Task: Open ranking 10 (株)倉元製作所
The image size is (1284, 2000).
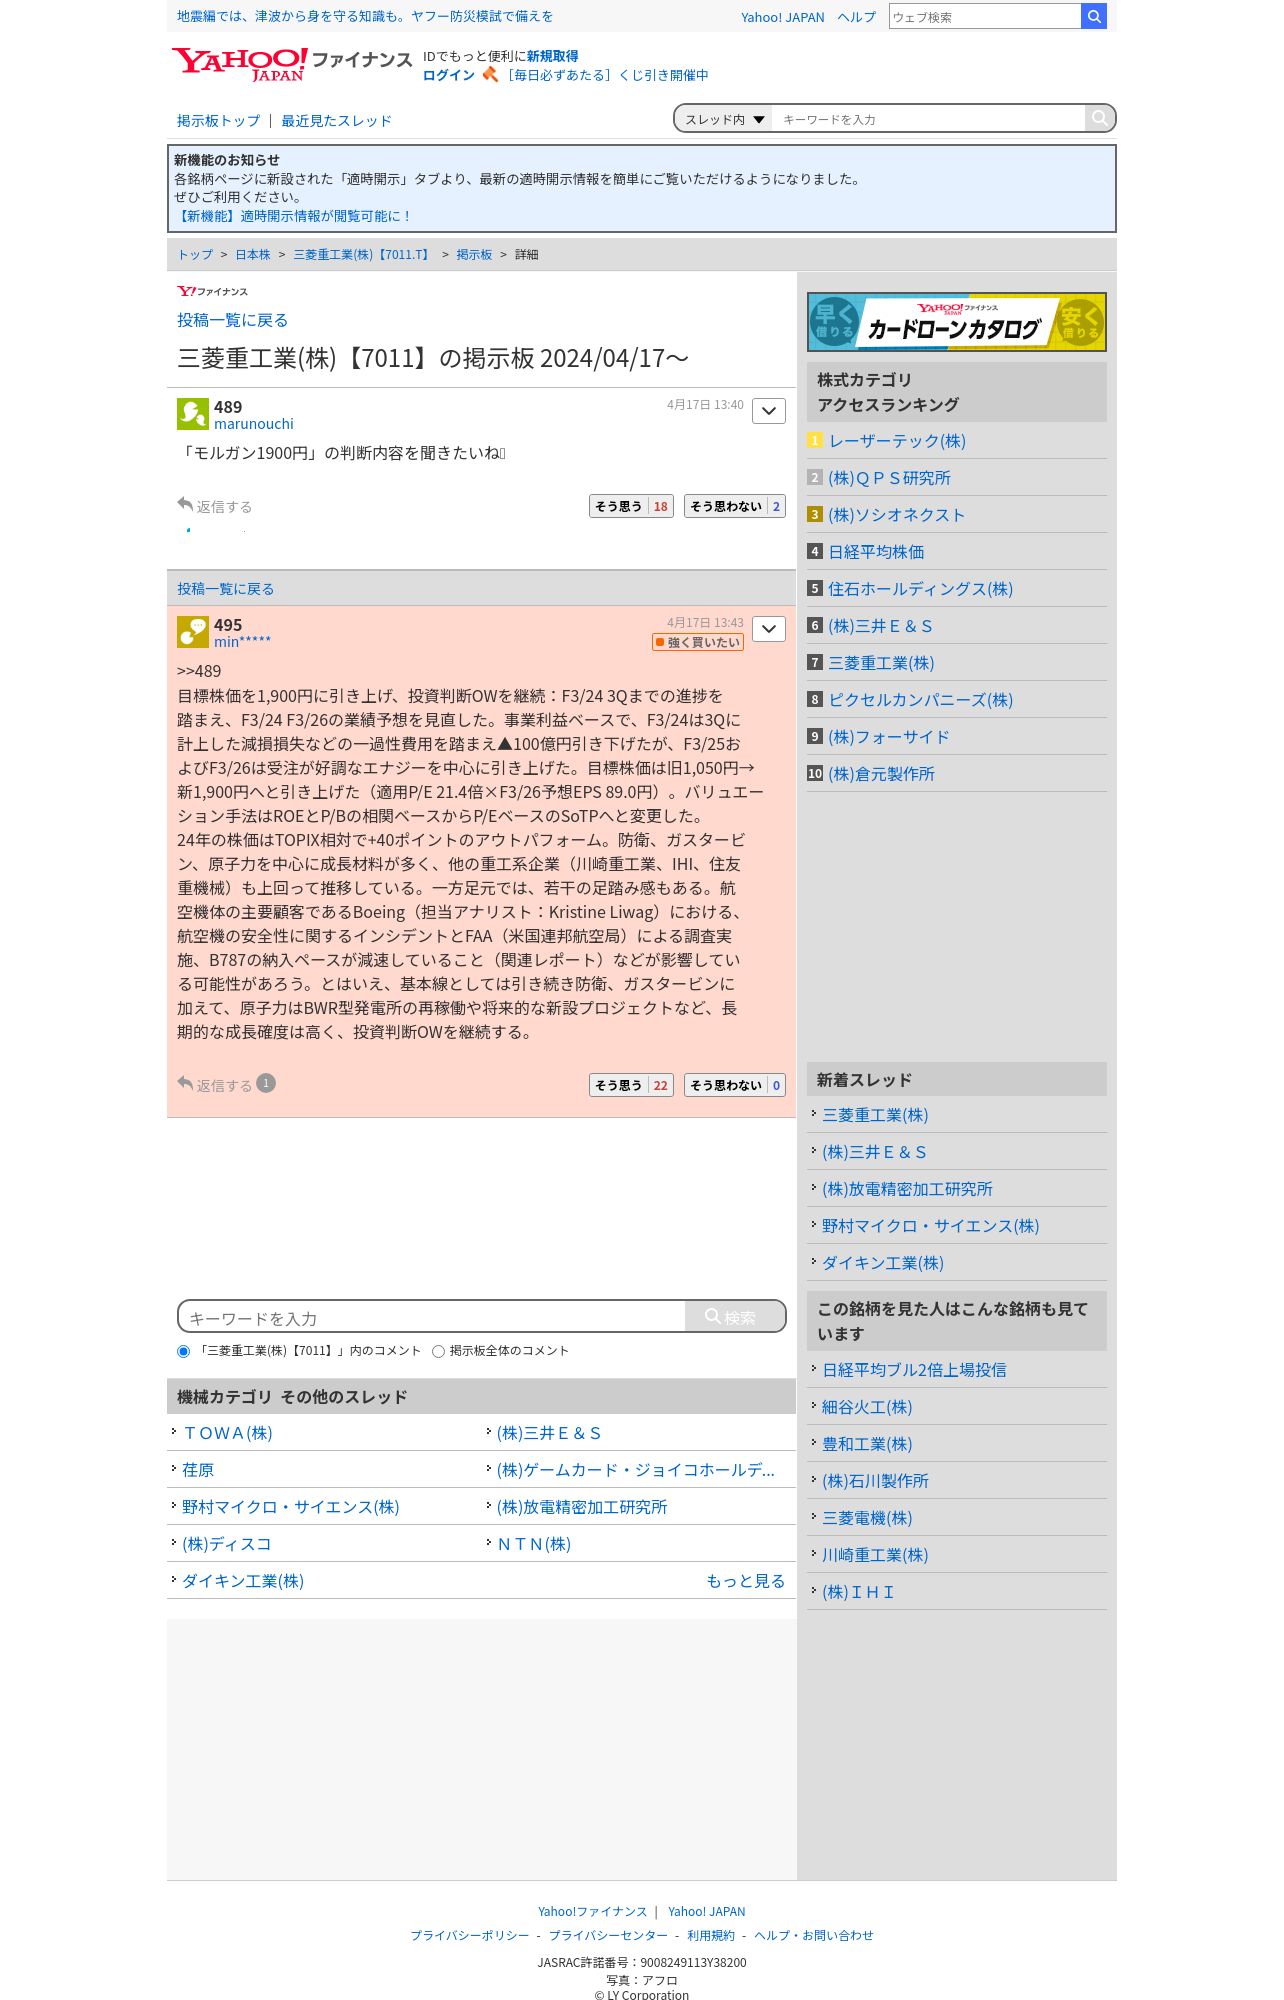Action: pos(881,774)
